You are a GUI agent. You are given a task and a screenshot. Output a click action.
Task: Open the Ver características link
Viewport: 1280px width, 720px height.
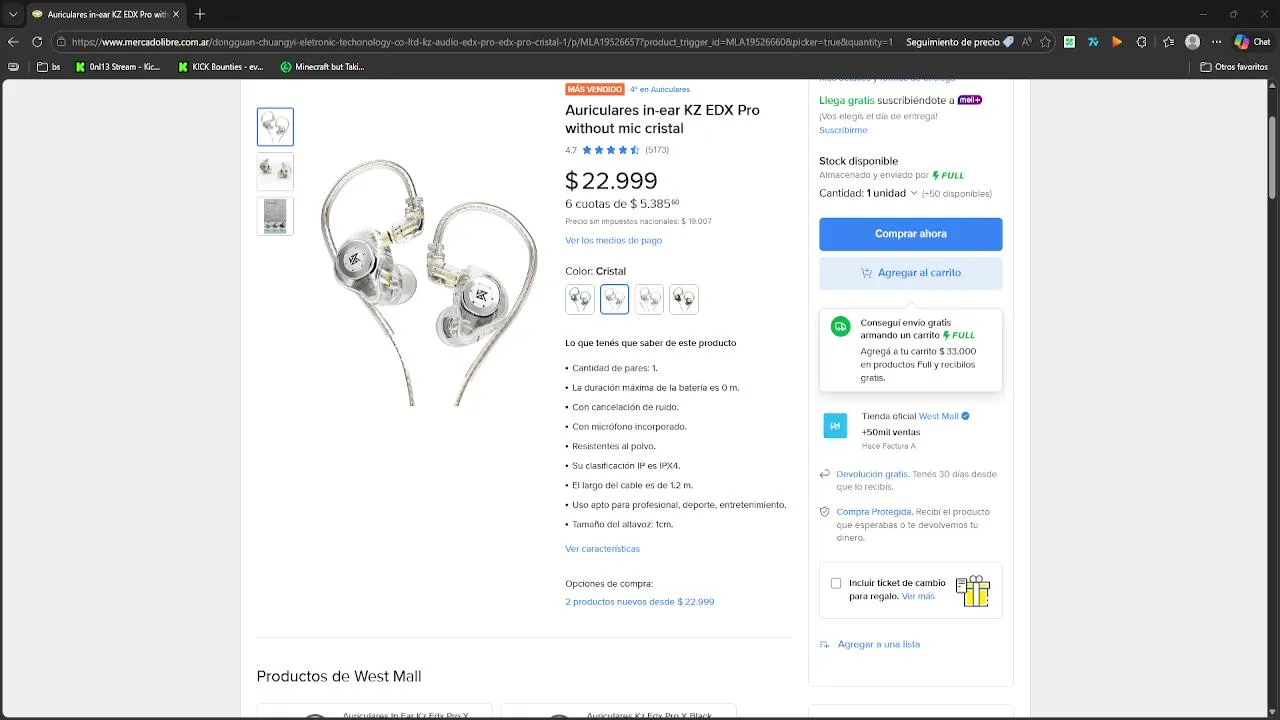602,549
